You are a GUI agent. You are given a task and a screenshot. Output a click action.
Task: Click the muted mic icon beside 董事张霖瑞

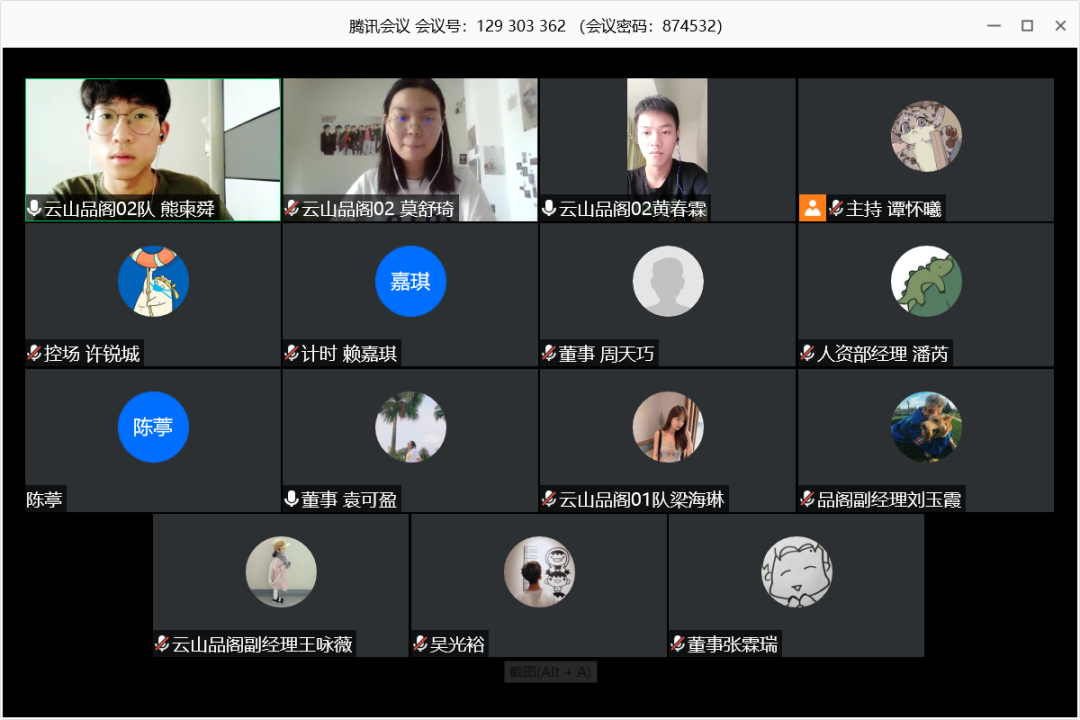coord(678,644)
